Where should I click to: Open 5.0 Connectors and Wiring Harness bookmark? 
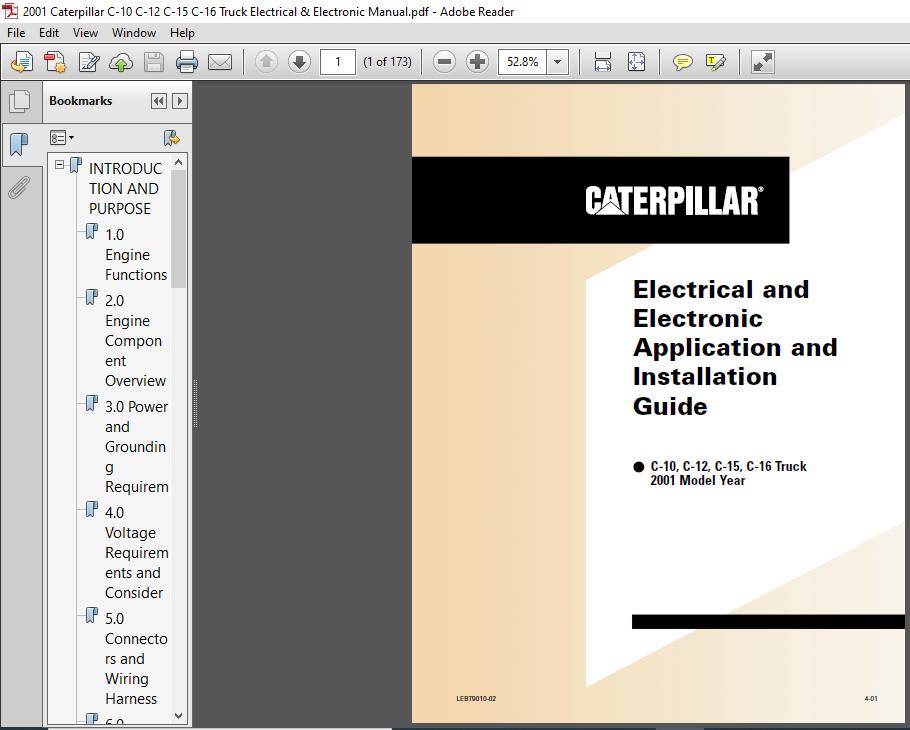click(136, 659)
